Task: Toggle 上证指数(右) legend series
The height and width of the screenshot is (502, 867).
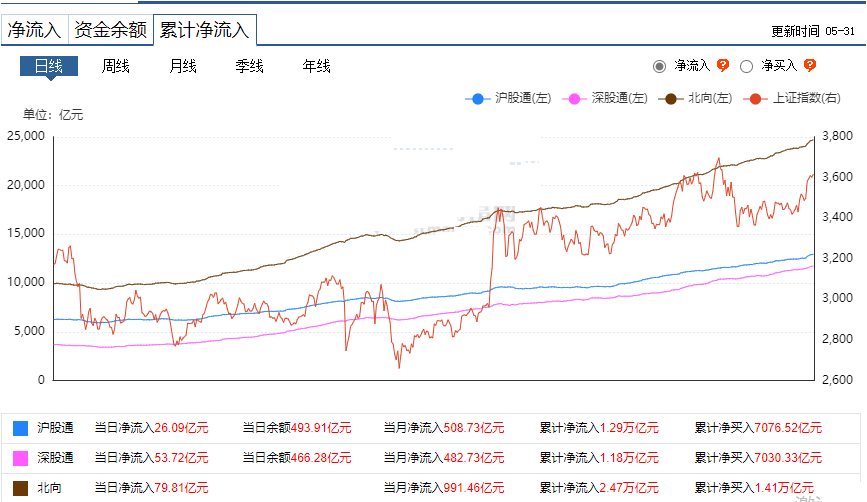Action: click(x=792, y=98)
